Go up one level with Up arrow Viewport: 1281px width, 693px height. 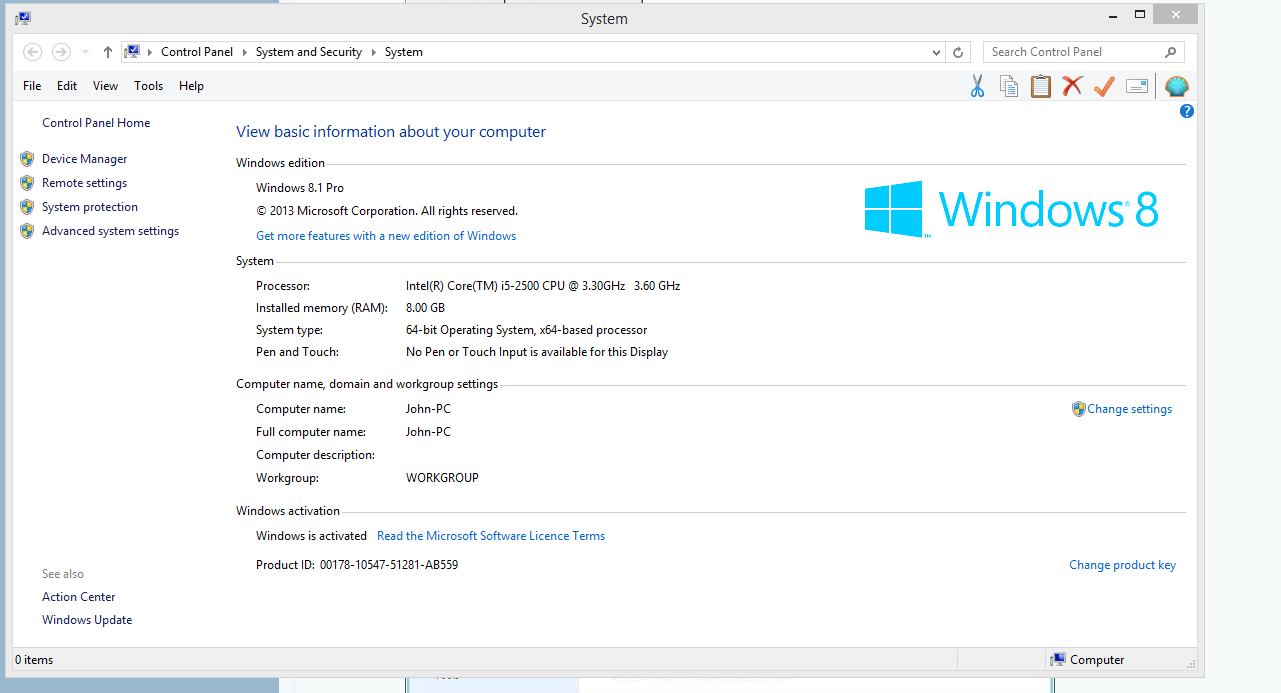pyautogui.click(x=108, y=53)
